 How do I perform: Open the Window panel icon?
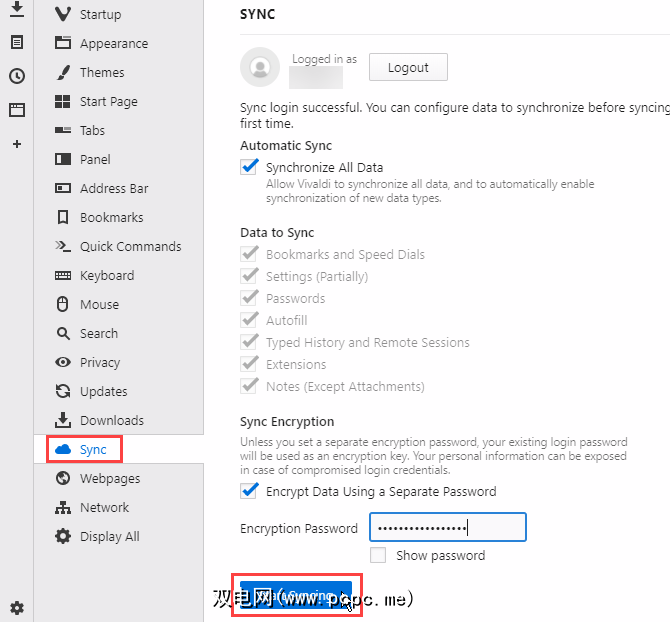(x=17, y=110)
